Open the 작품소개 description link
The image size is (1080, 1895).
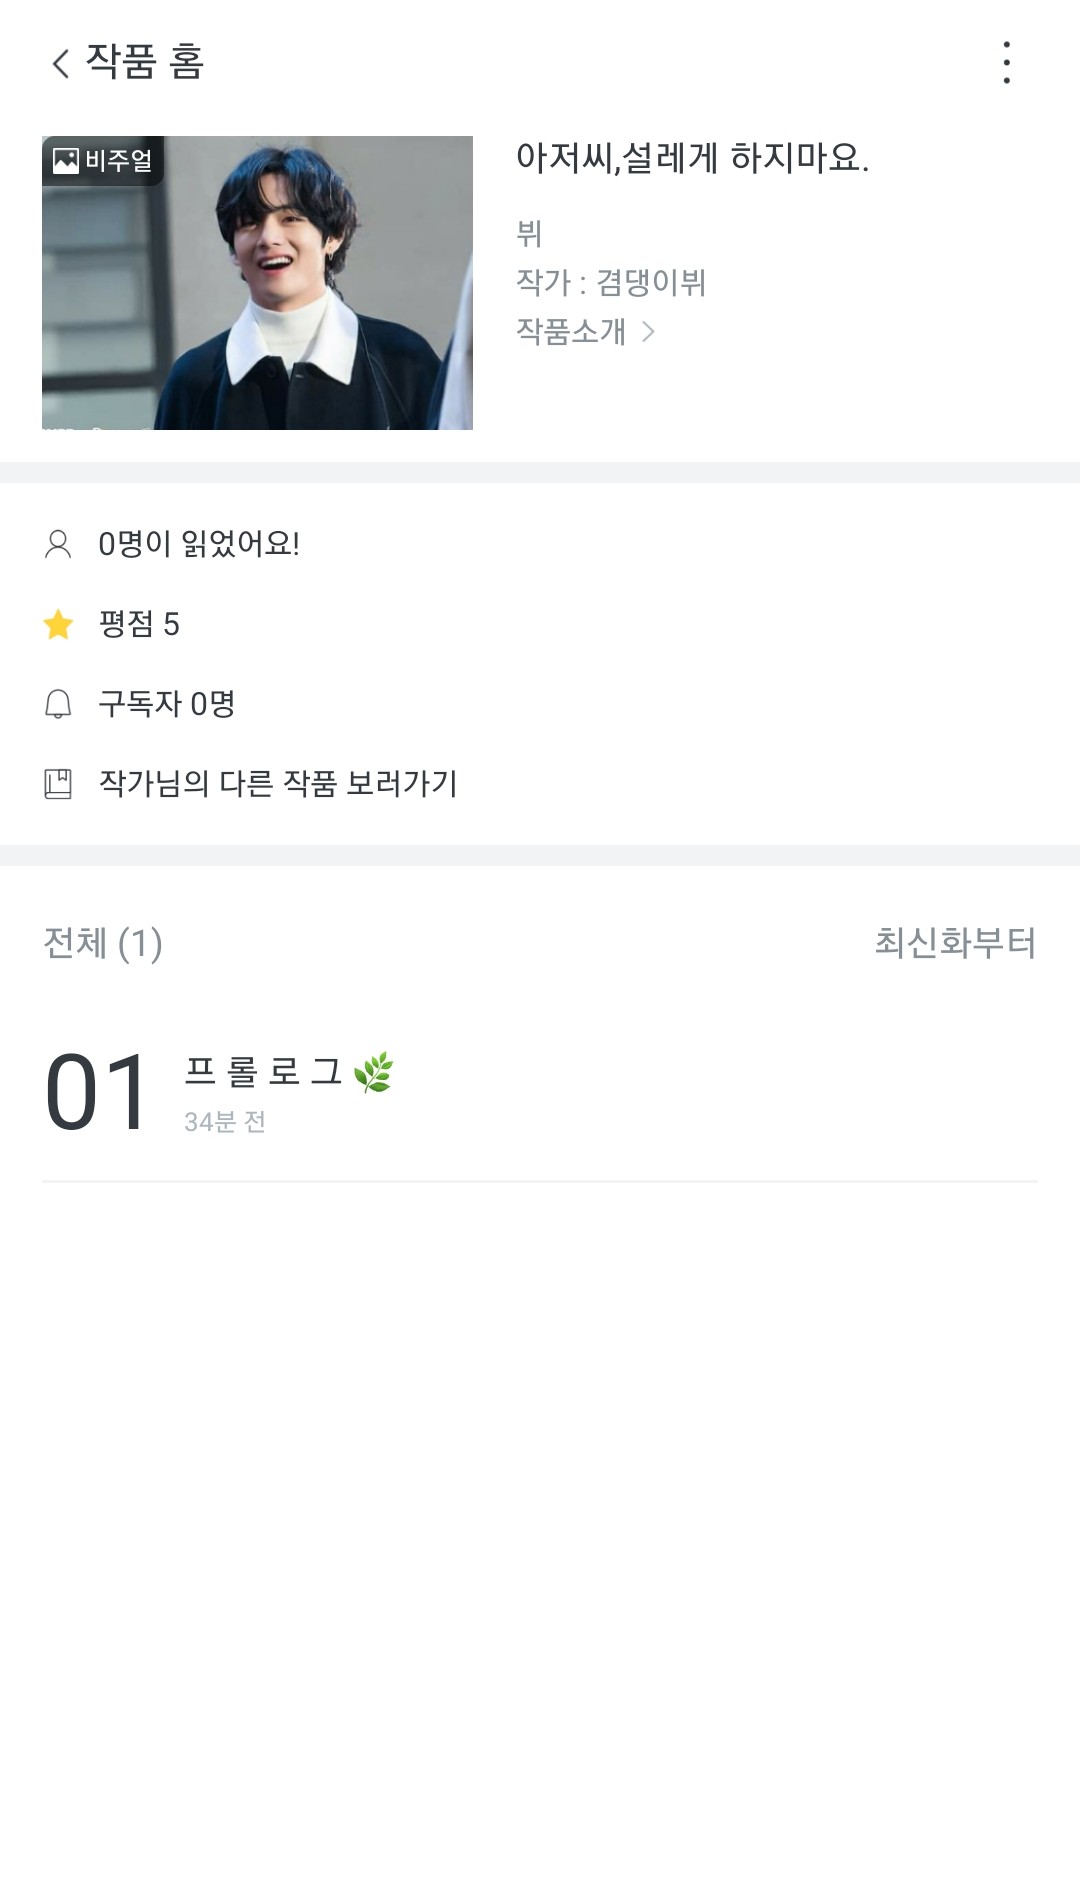pyautogui.click(x=571, y=331)
